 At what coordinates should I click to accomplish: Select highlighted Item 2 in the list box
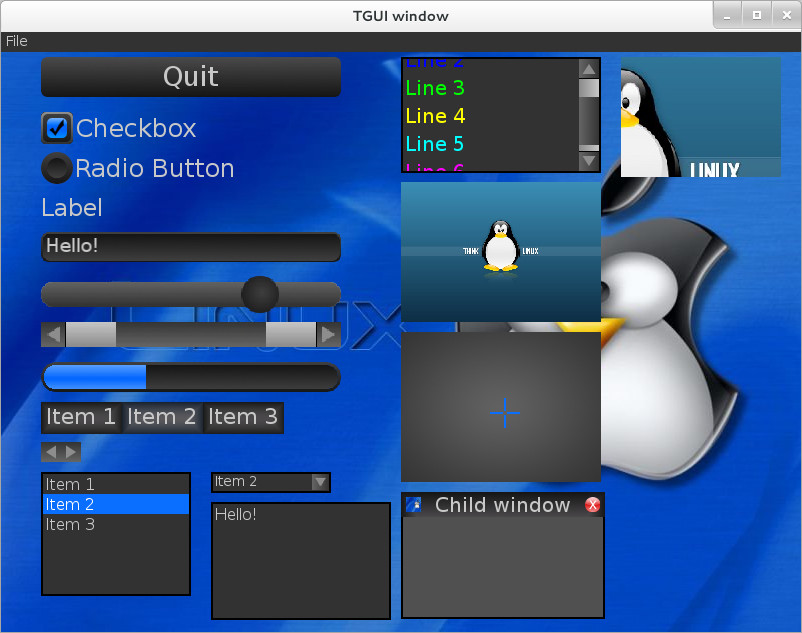pyautogui.click(x=116, y=504)
